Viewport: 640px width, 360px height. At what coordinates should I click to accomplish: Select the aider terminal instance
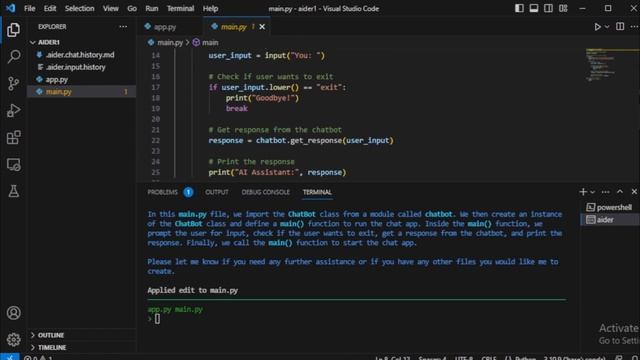[x=609, y=220]
